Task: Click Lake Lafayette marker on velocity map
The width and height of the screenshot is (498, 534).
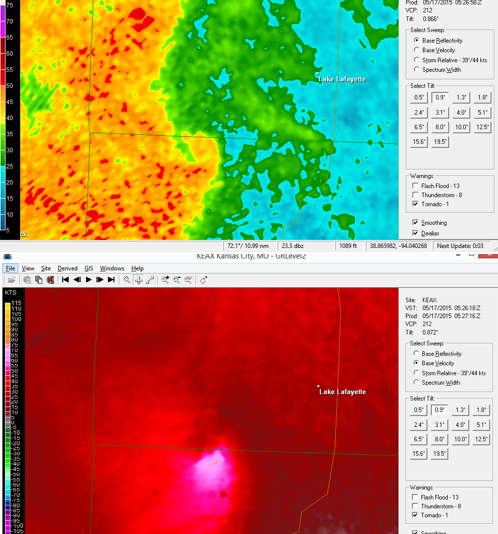Action: pyautogui.click(x=318, y=386)
